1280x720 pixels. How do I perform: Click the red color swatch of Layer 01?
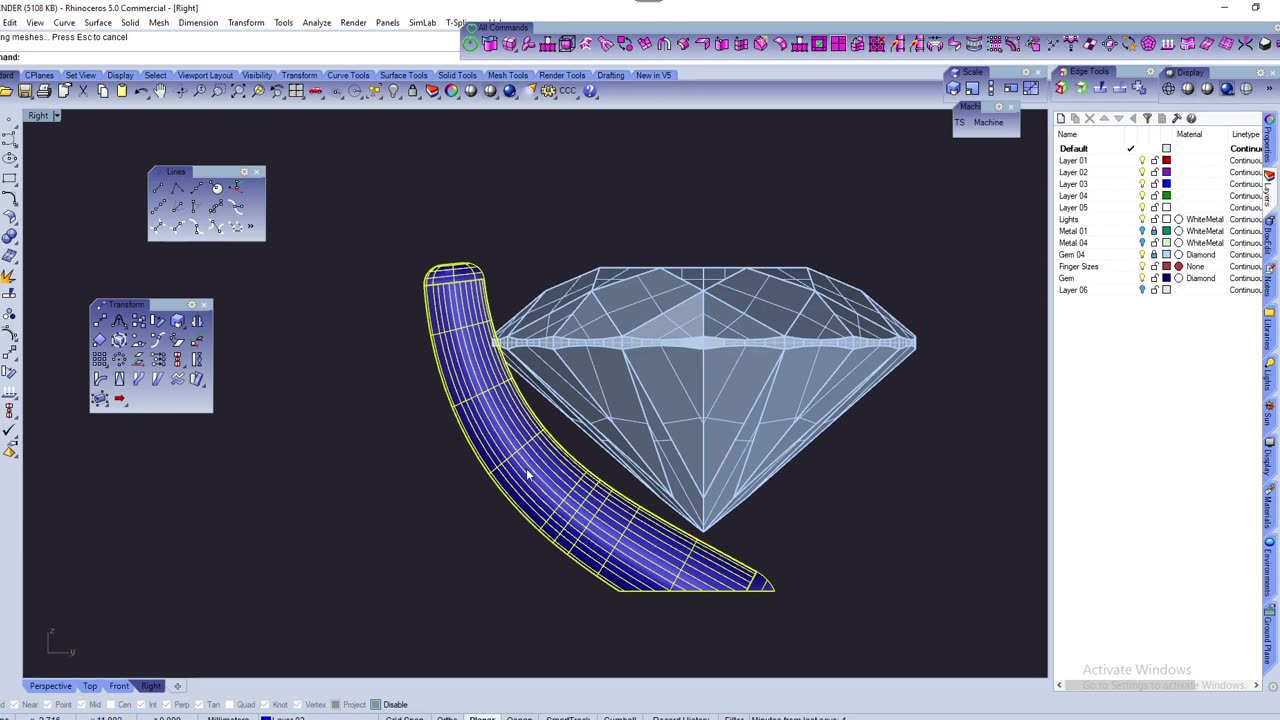pyautogui.click(x=1166, y=160)
